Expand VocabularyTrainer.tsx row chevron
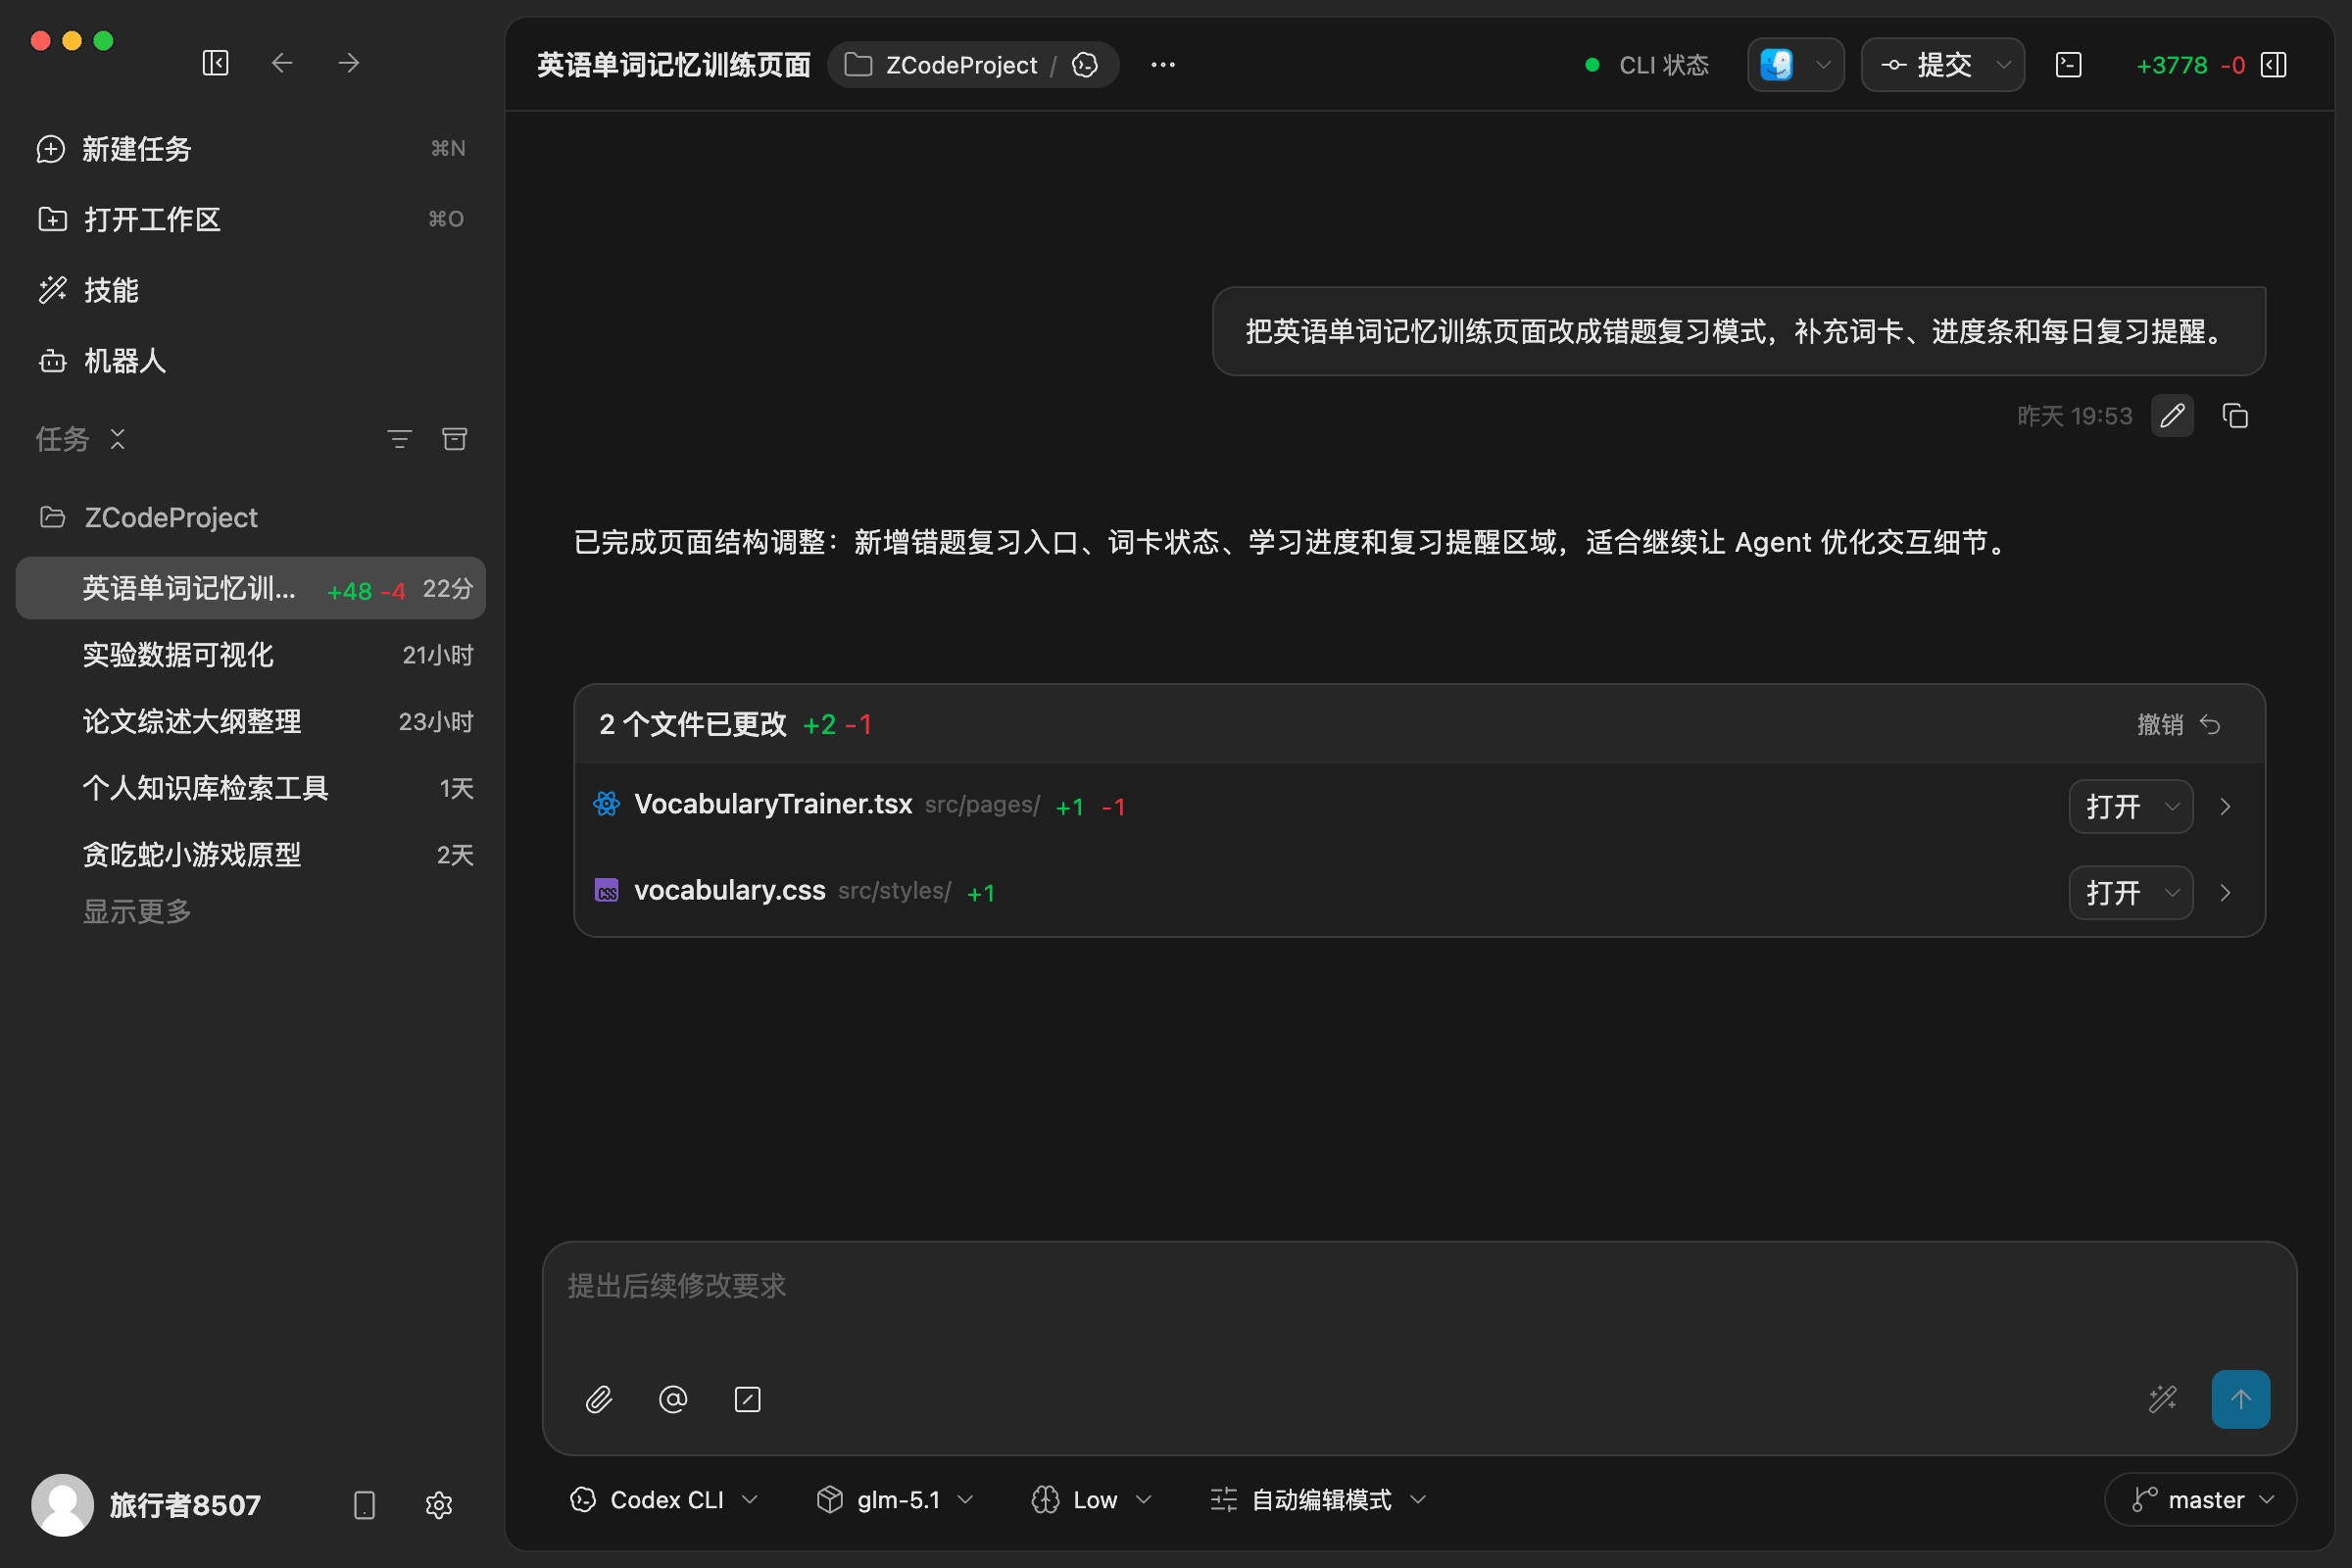 point(2225,806)
